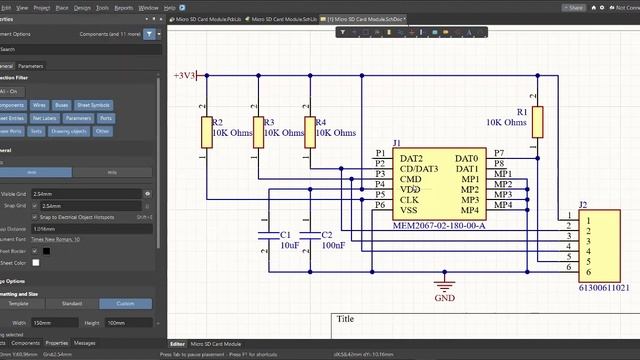640x360 pixels.
Task: Open the Place menu
Action: tap(62, 8)
